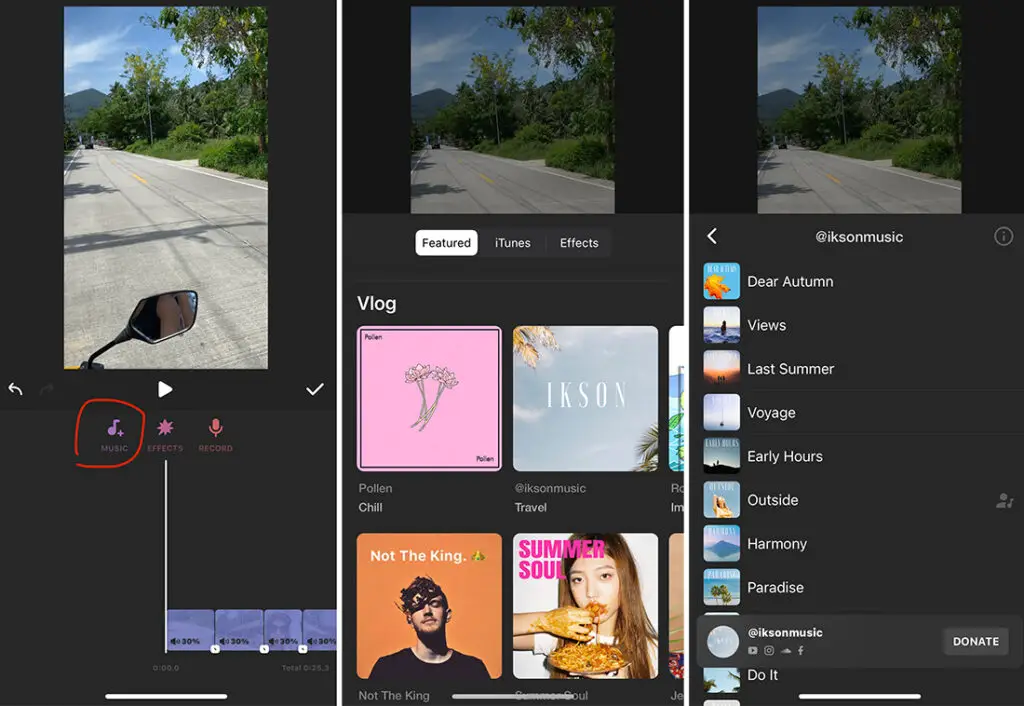Select the track Last Summer
This screenshot has width=1024, height=706.
858,369
